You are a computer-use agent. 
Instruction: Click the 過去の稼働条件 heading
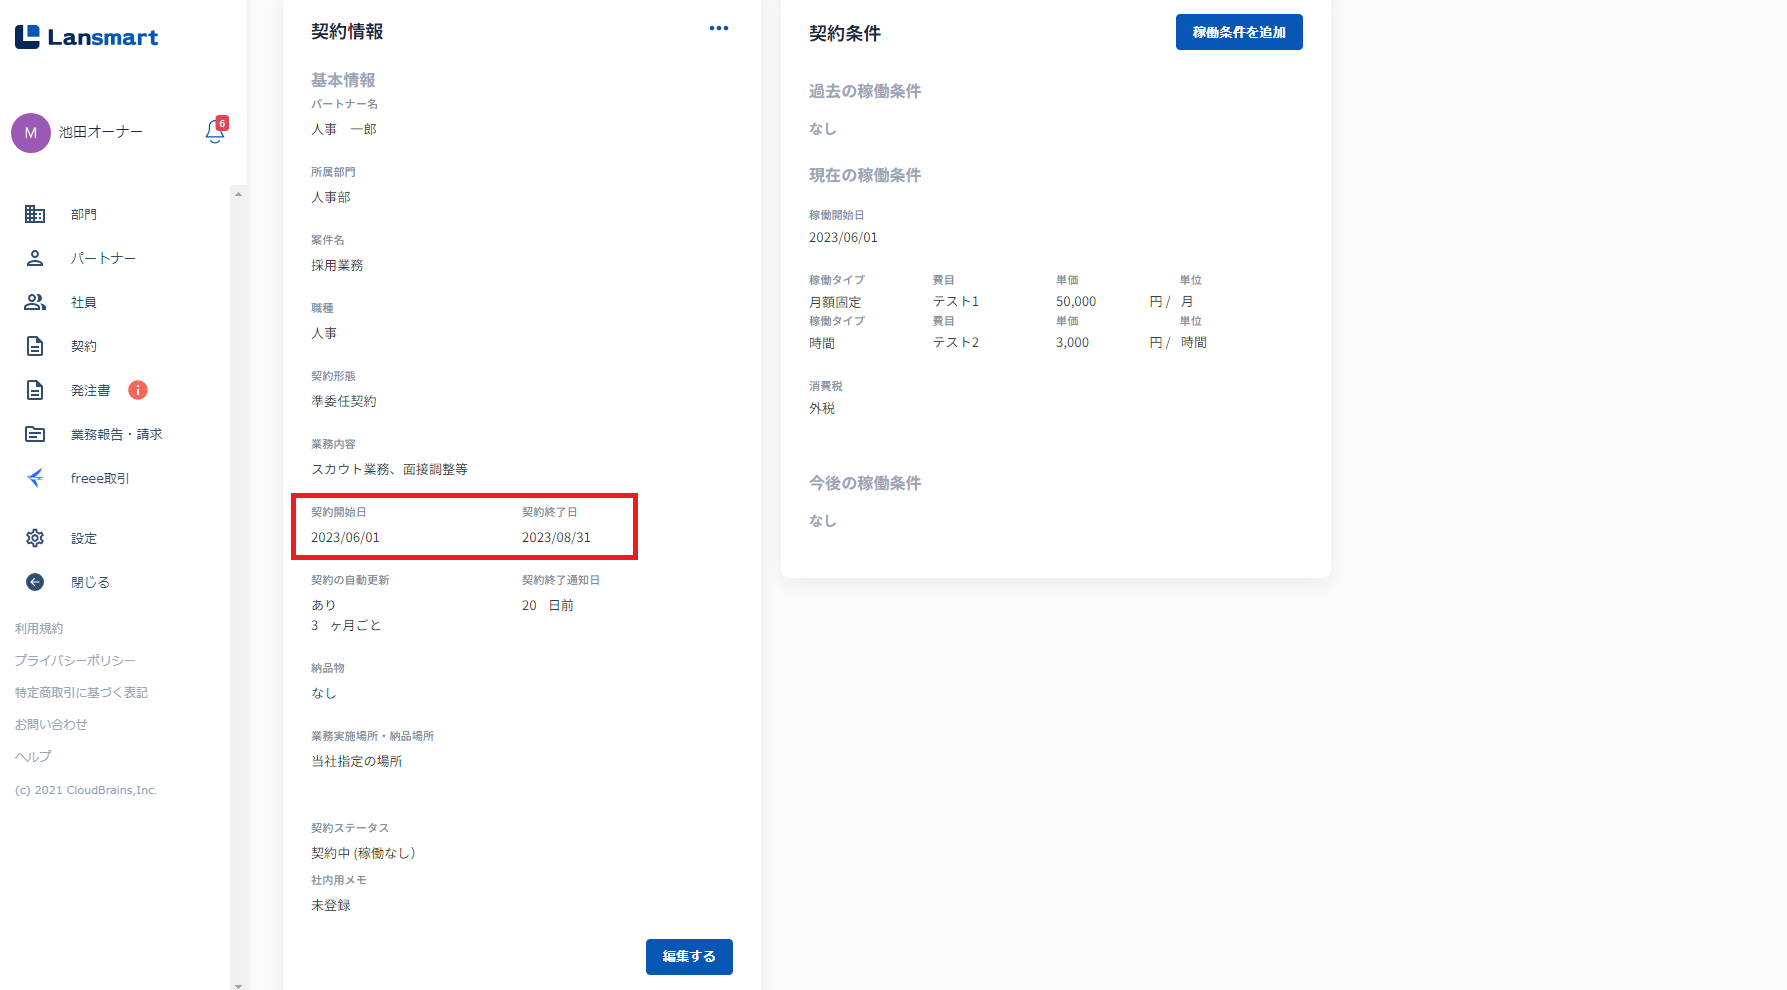tap(865, 91)
